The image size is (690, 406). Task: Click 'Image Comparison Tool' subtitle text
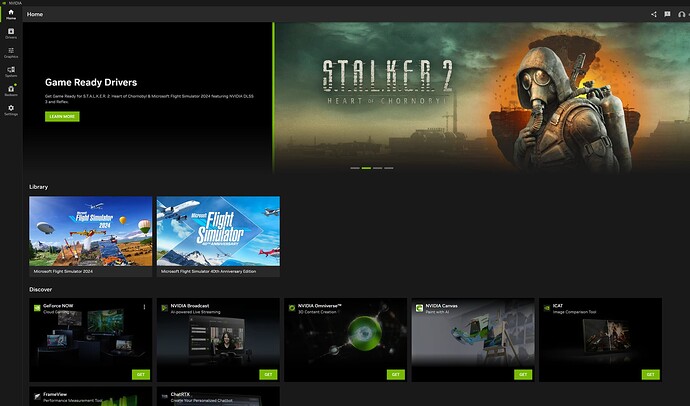click(x=574, y=312)
